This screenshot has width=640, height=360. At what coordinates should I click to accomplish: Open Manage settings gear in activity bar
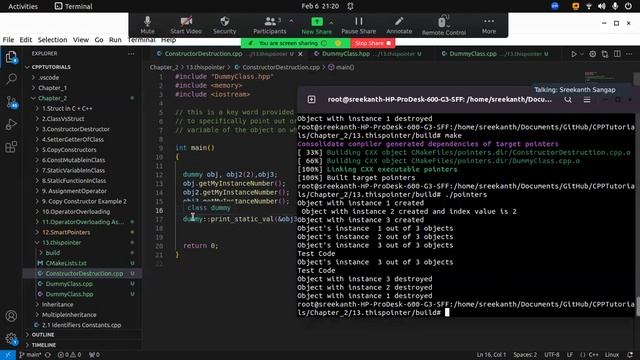tap(11, 338)
